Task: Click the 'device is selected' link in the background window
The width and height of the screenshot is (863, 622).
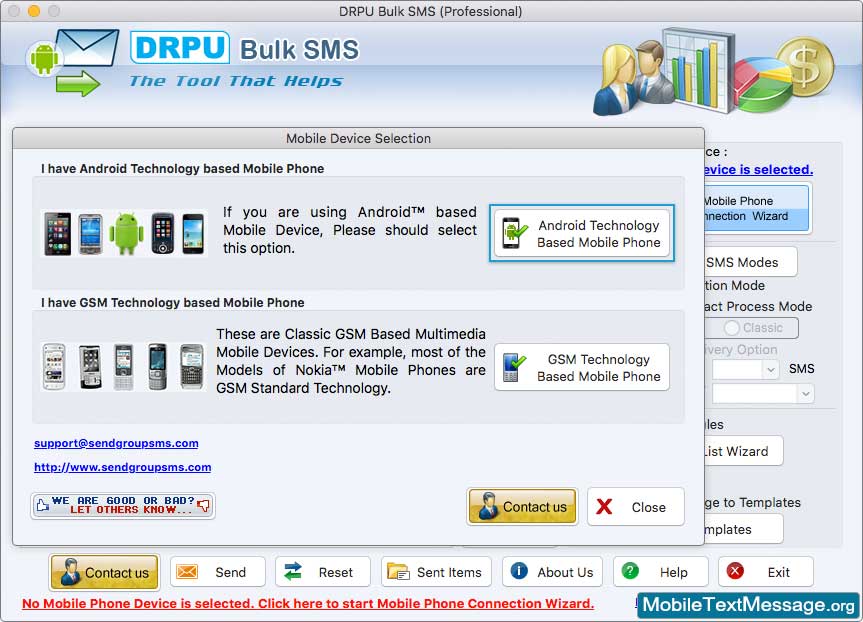Action: (758, 170)
